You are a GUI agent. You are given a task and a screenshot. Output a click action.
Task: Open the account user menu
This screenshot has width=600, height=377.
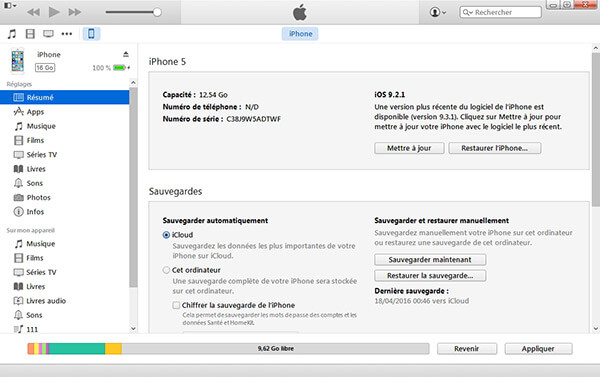438,12
